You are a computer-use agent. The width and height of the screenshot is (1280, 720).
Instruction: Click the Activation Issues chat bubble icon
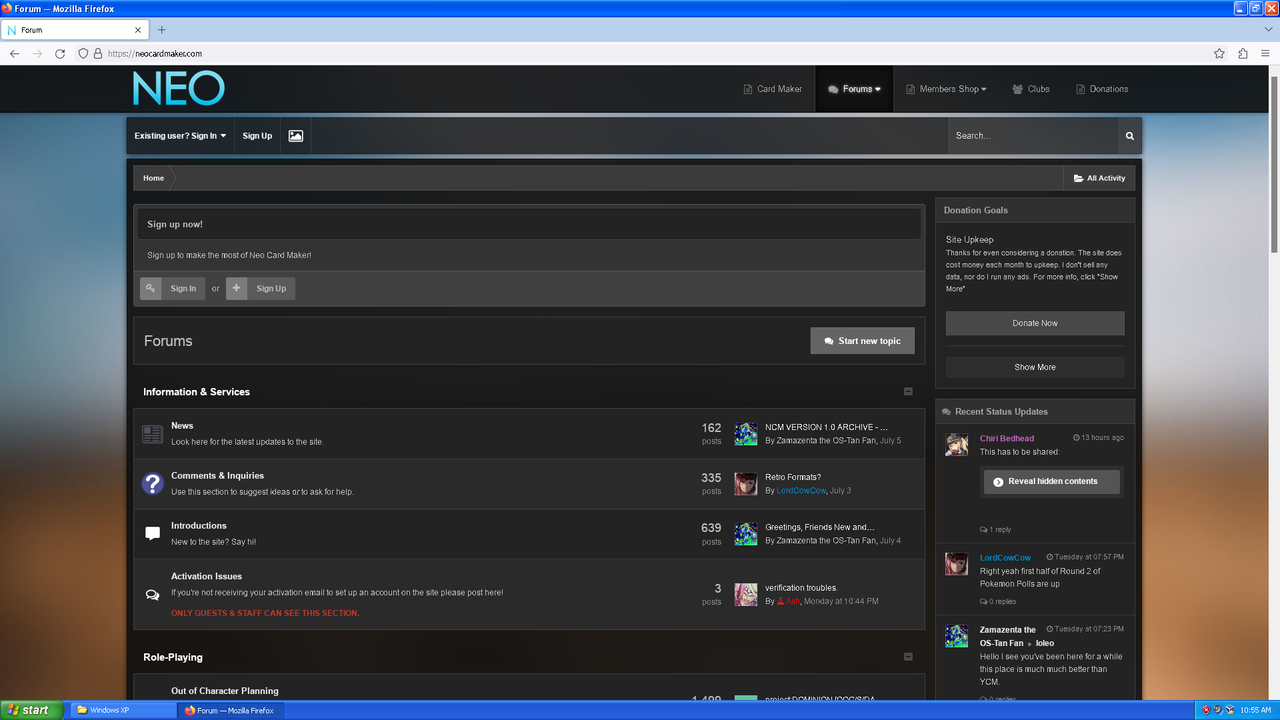pos(152,594)
